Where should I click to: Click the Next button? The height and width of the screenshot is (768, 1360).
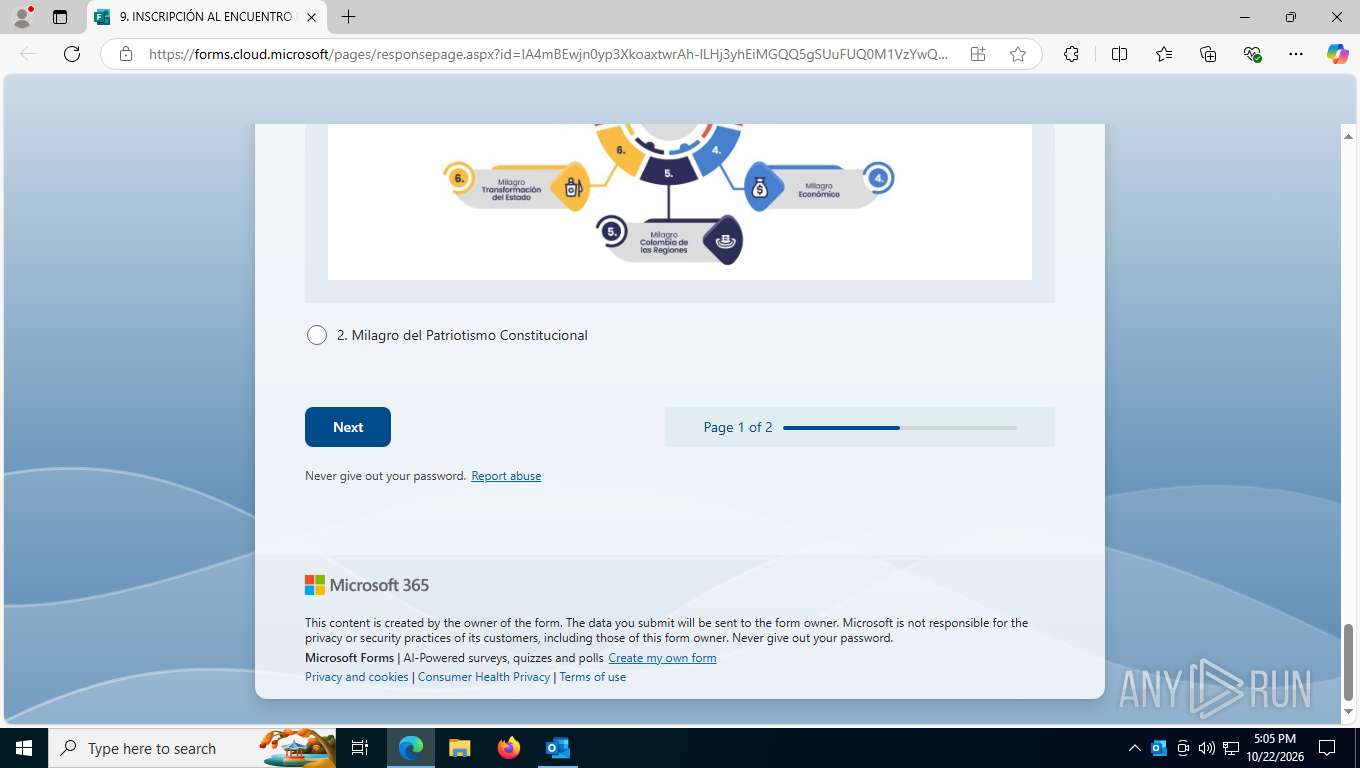(x=348, y=427)
